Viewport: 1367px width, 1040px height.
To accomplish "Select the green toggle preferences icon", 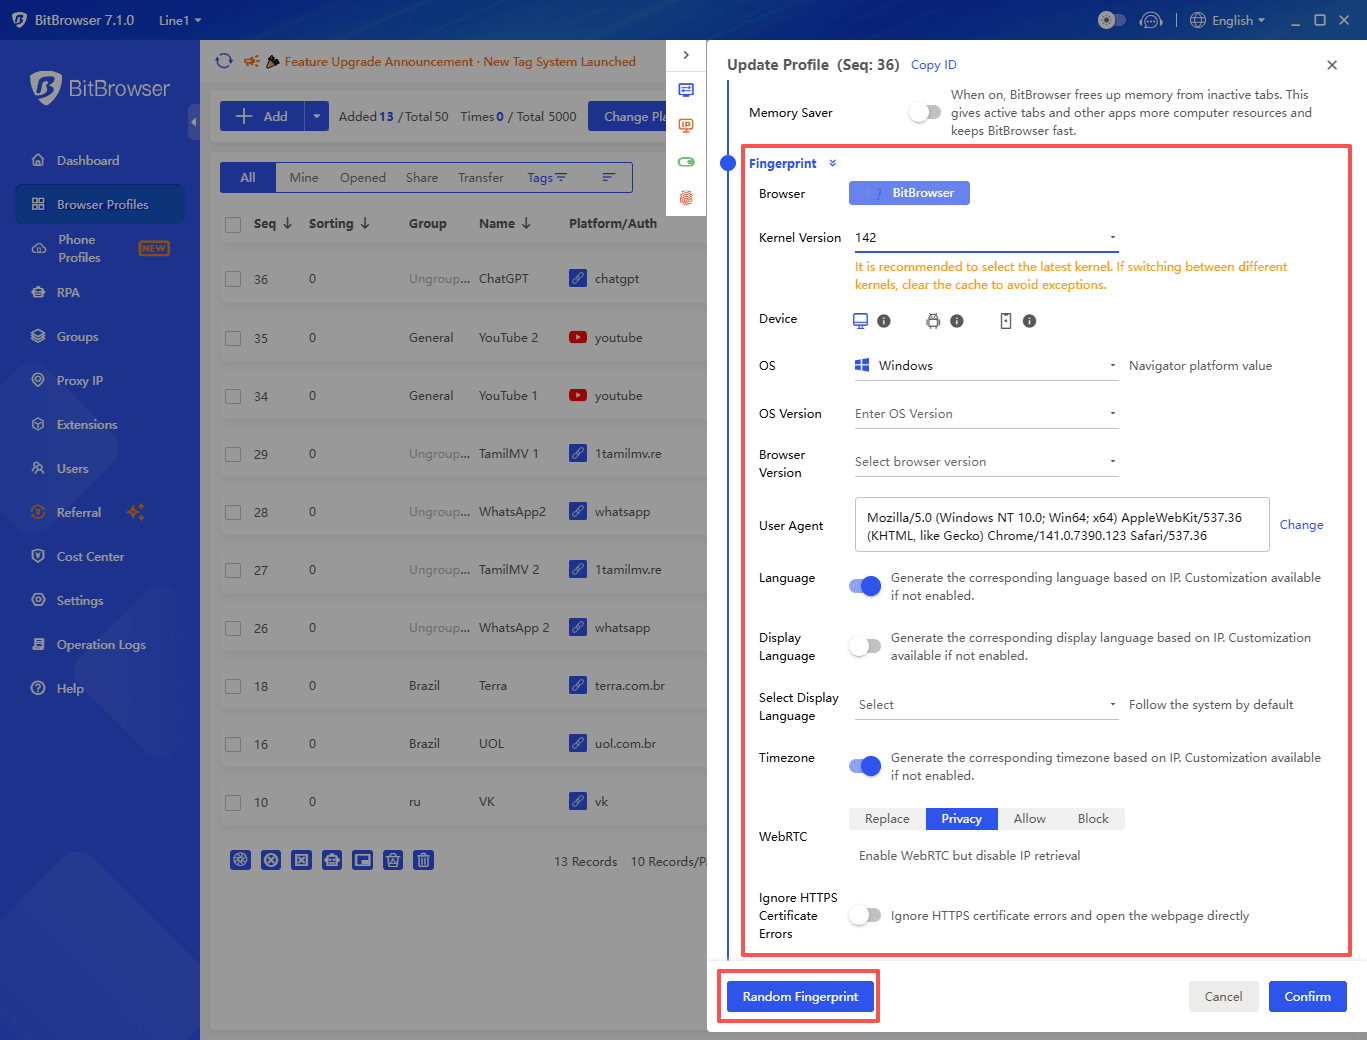I will point(686,161).
